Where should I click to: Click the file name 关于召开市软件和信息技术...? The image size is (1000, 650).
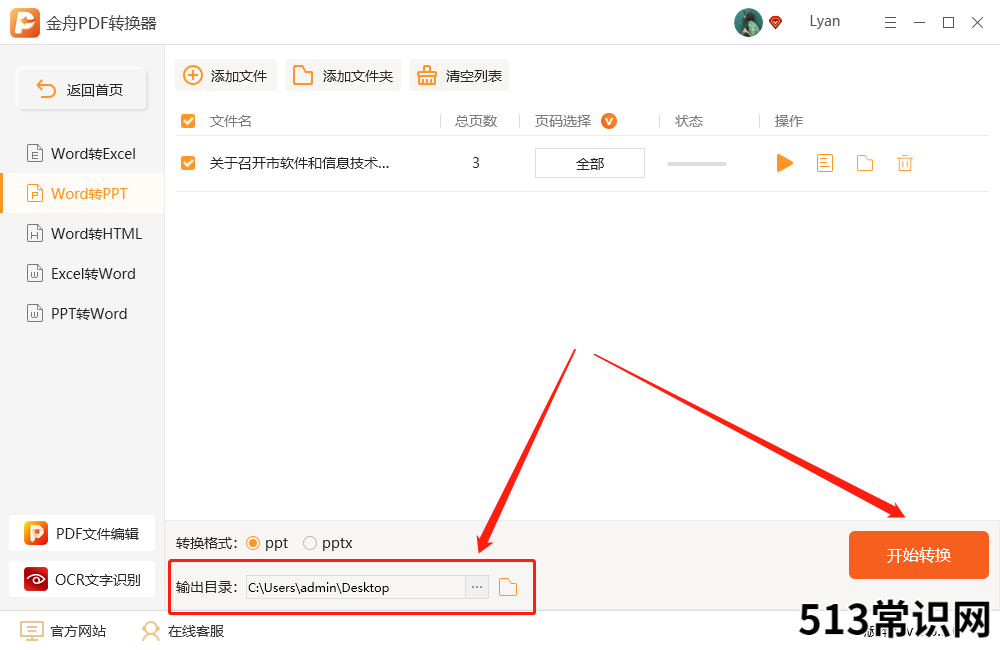point(299,163)
